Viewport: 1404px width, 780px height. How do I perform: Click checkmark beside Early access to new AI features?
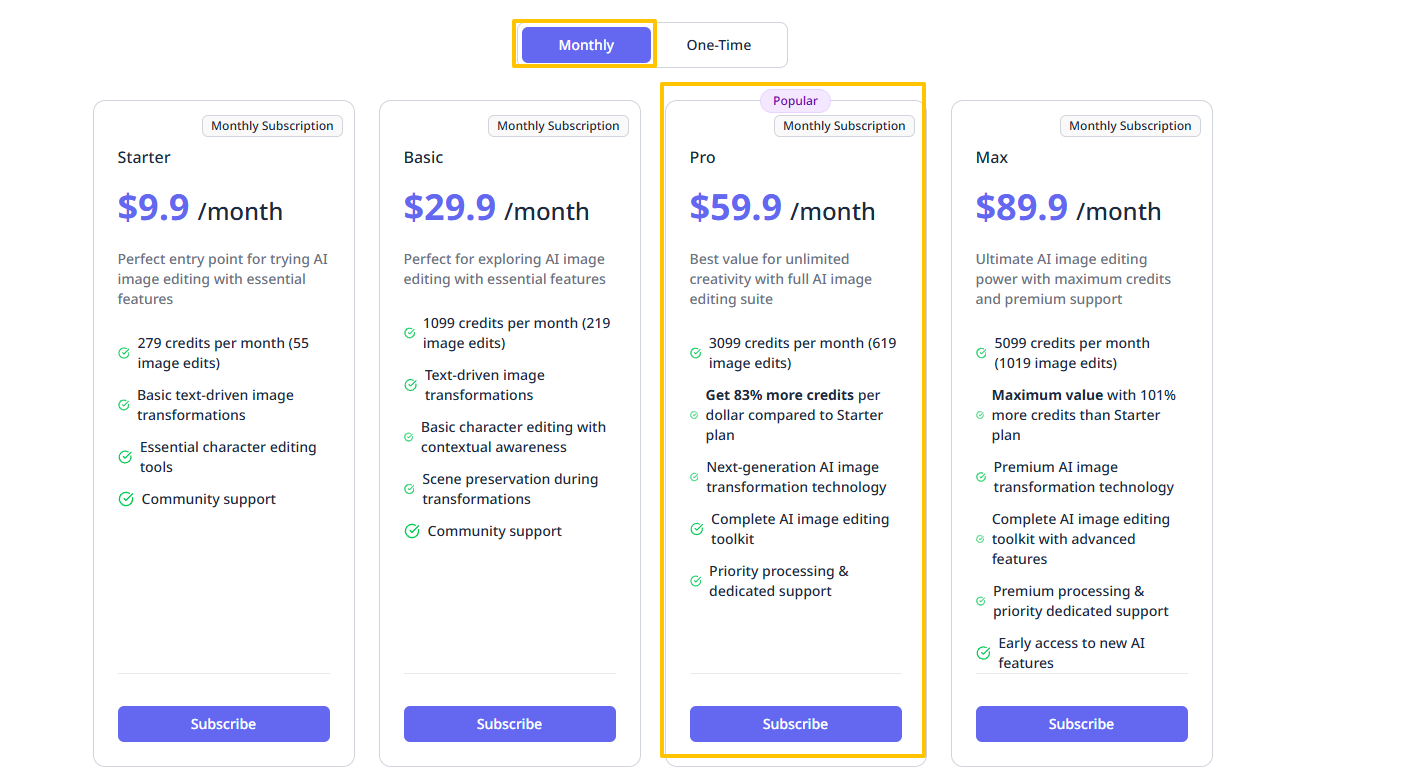coord(984,653)
